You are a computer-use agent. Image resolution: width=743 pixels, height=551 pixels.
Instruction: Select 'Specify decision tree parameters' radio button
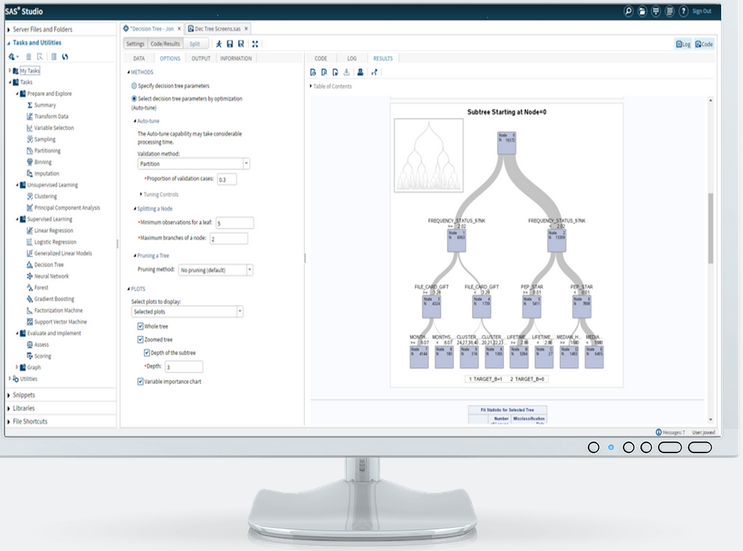134,86
